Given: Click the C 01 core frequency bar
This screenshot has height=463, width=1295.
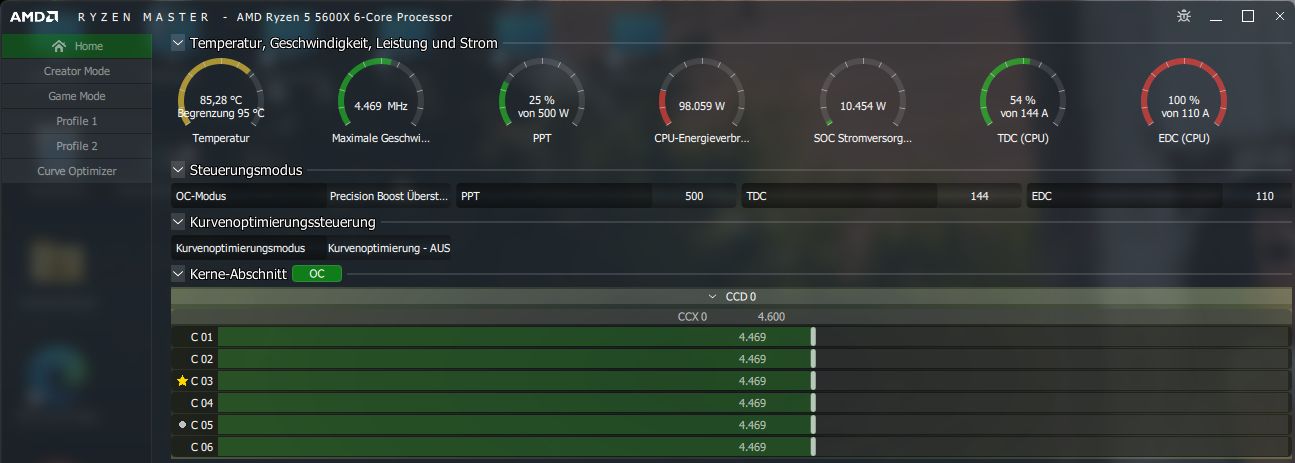Looking at the screenshot, I should [753, 337].
